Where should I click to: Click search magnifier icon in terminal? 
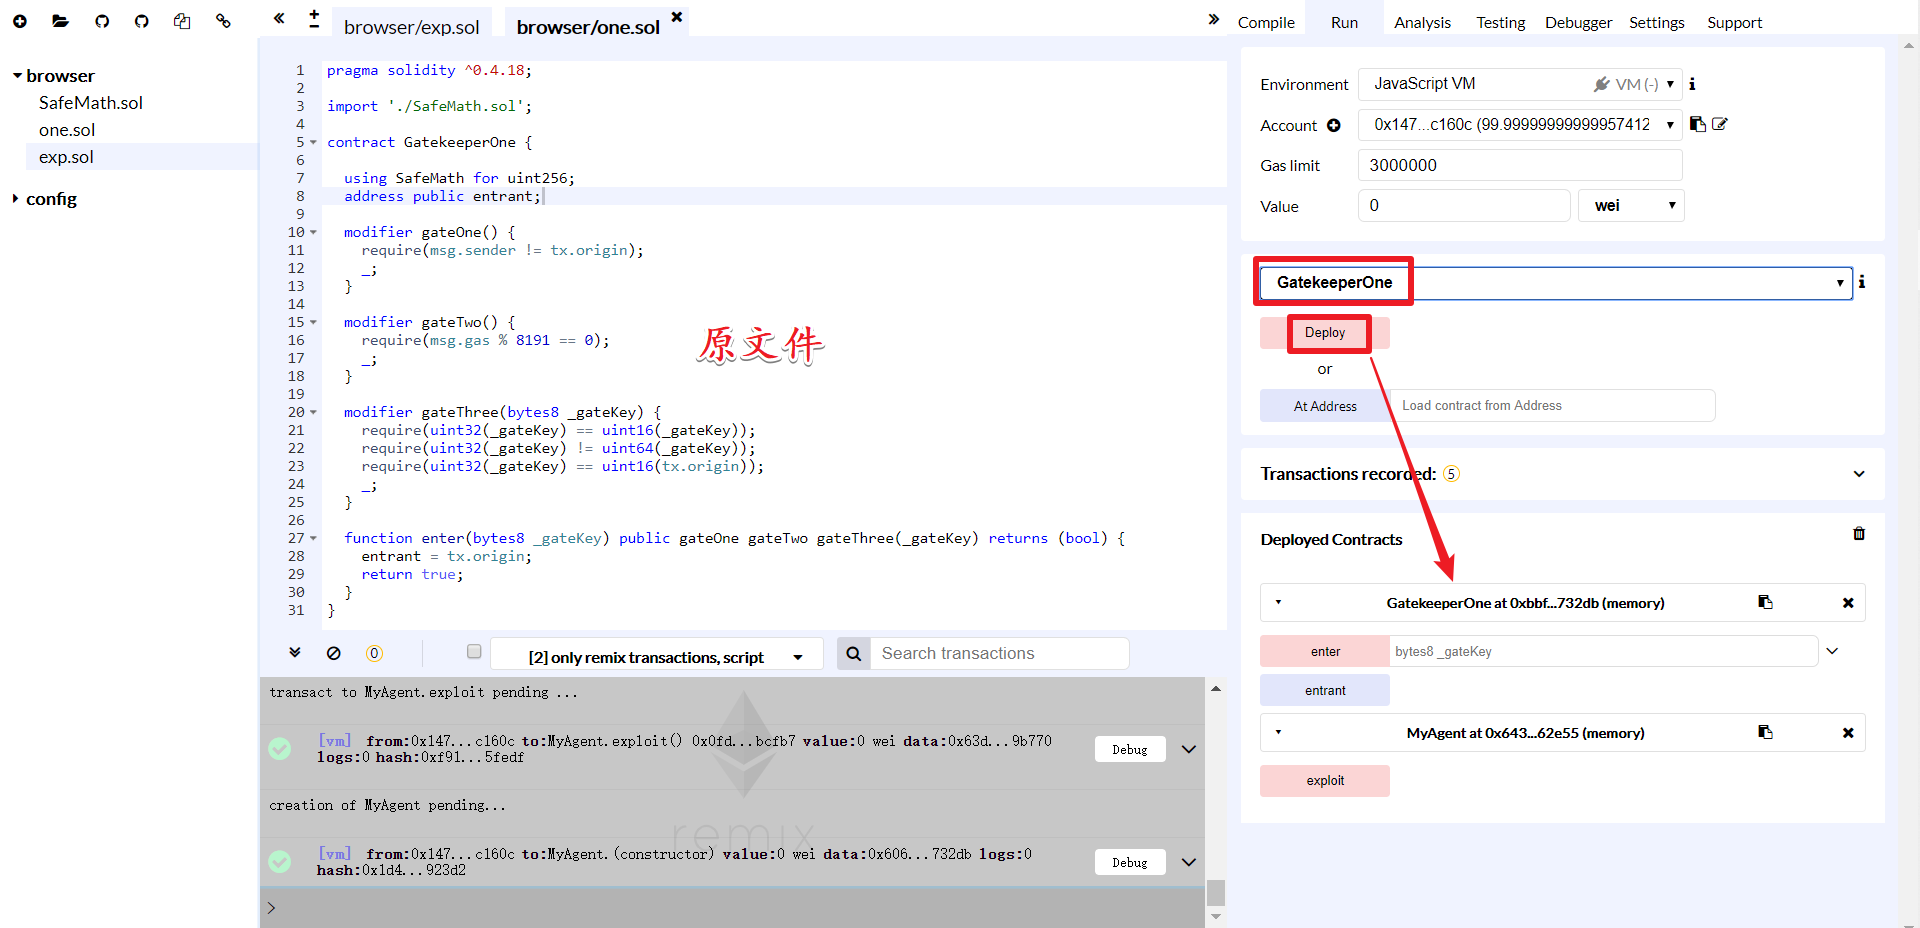point(853,653)
